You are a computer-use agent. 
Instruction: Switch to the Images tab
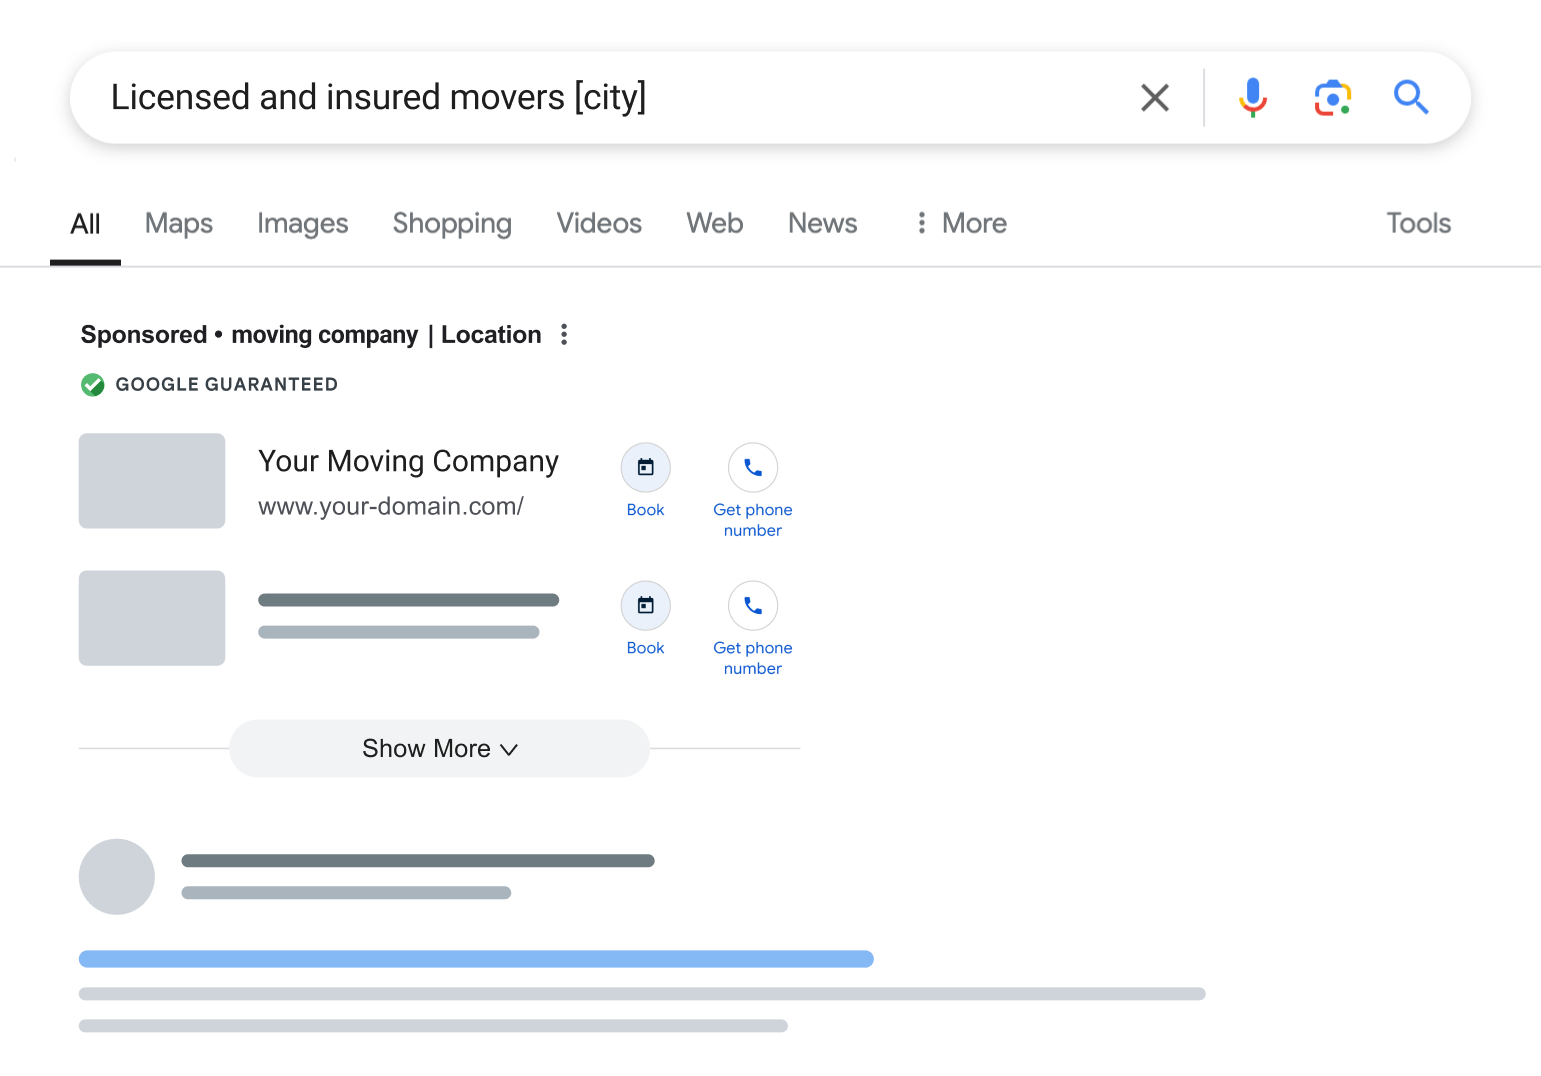(x=303, y=223)
